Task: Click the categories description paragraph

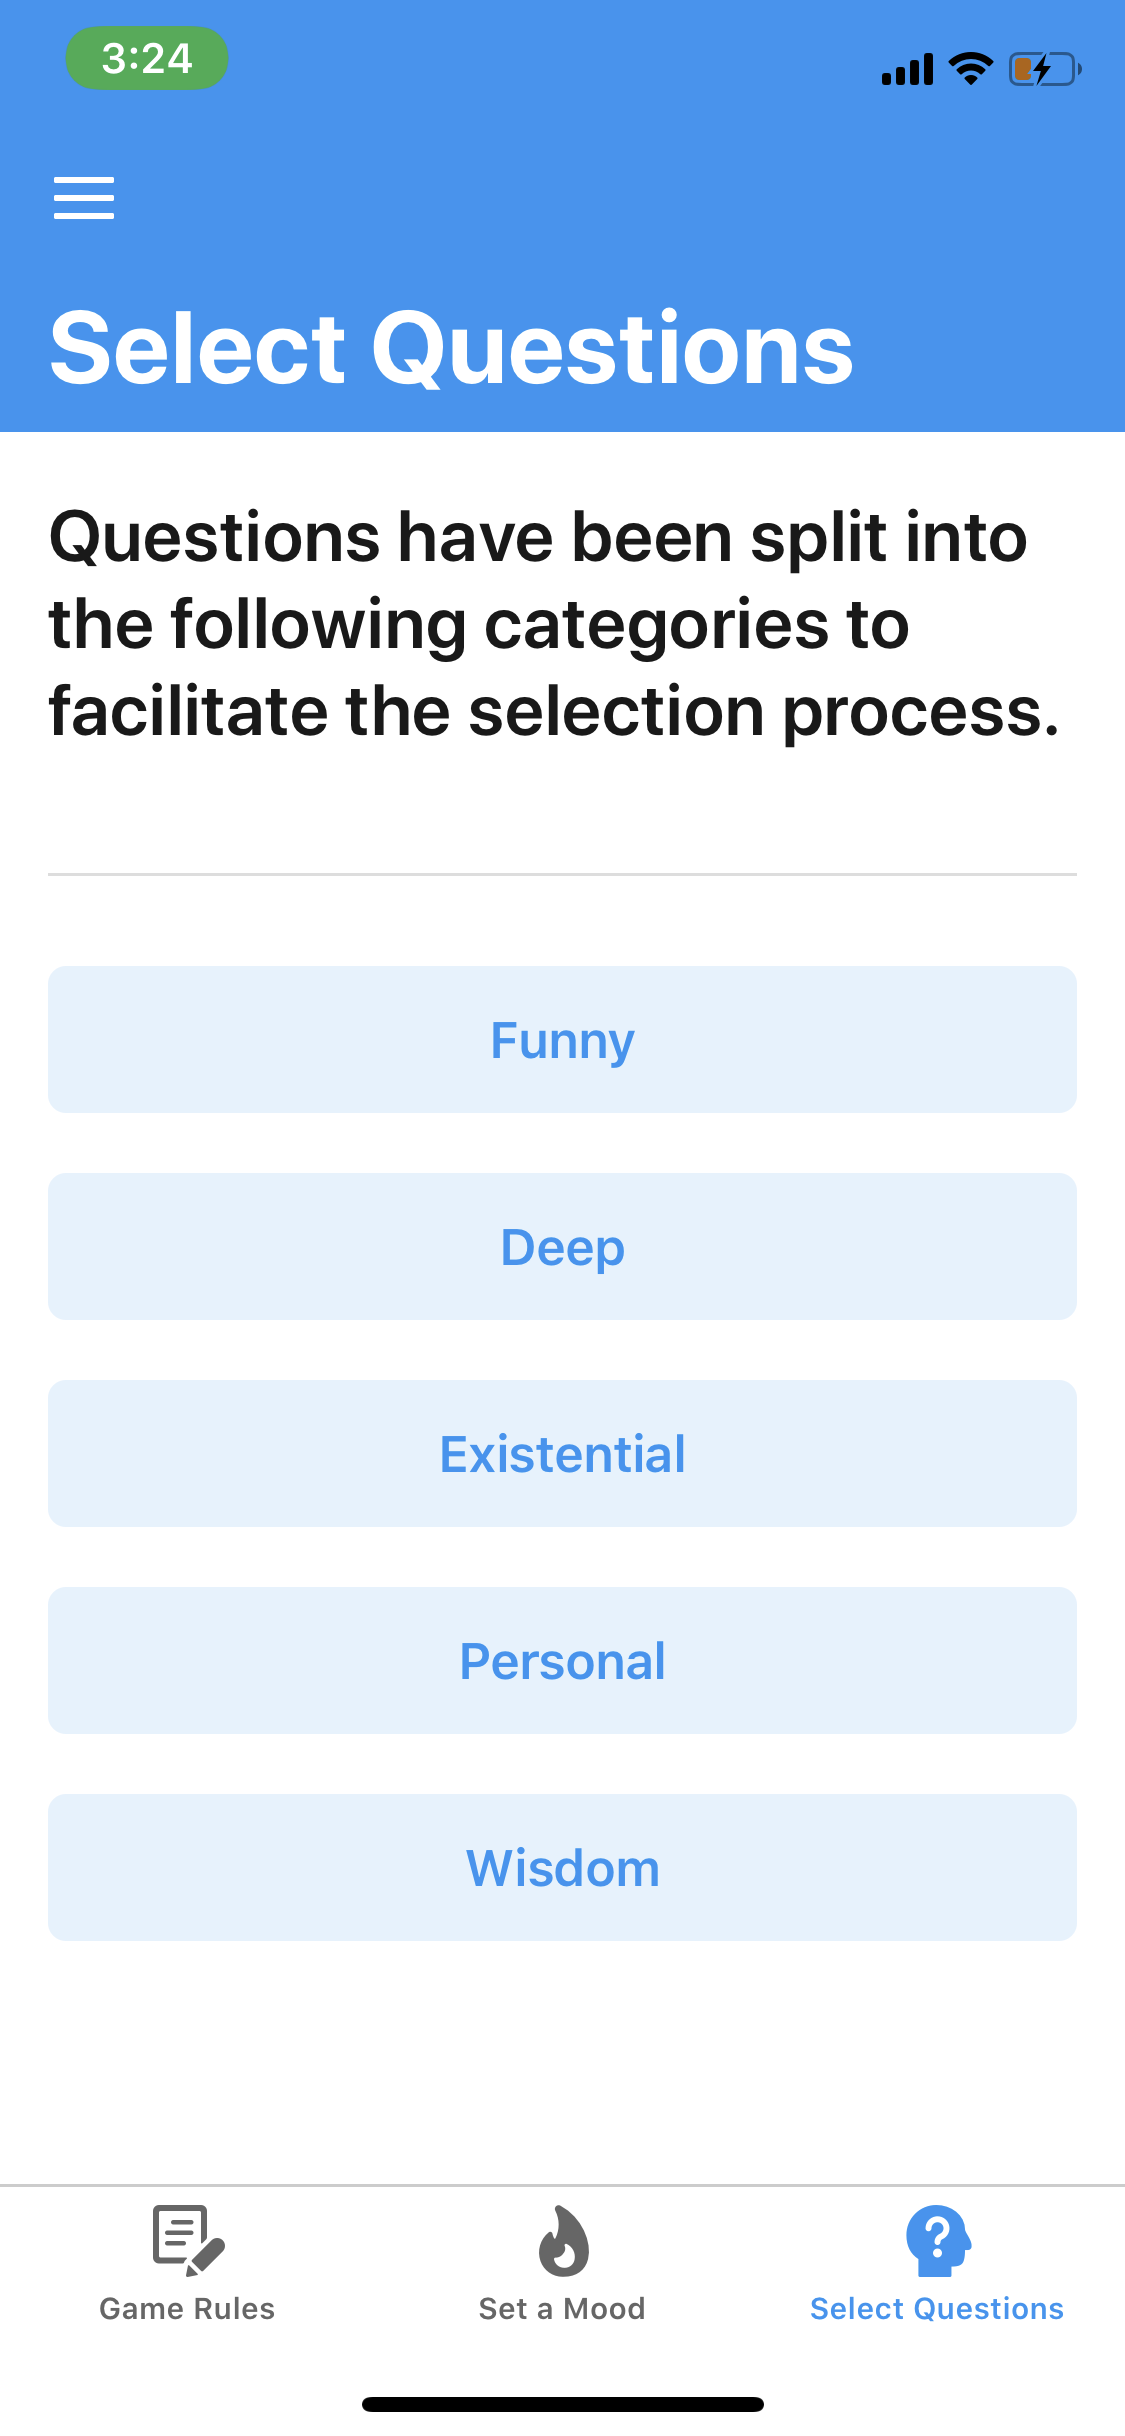Action: 554,624
